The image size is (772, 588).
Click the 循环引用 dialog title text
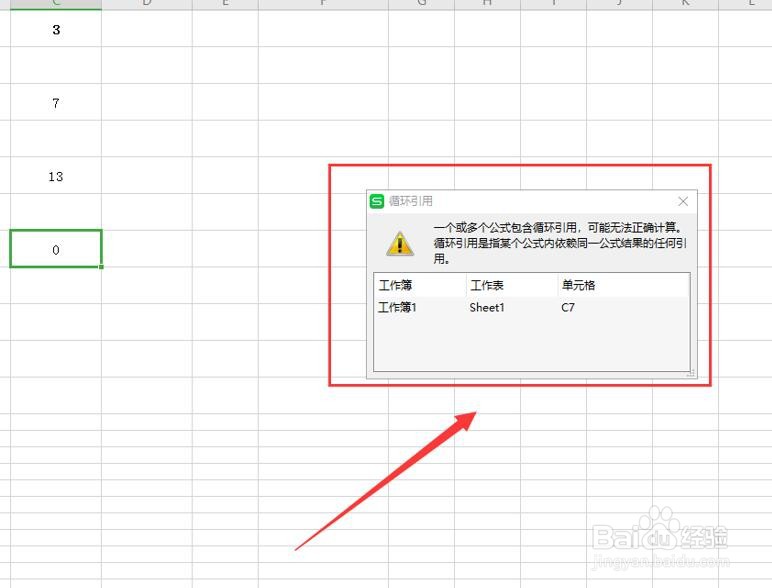411,201
